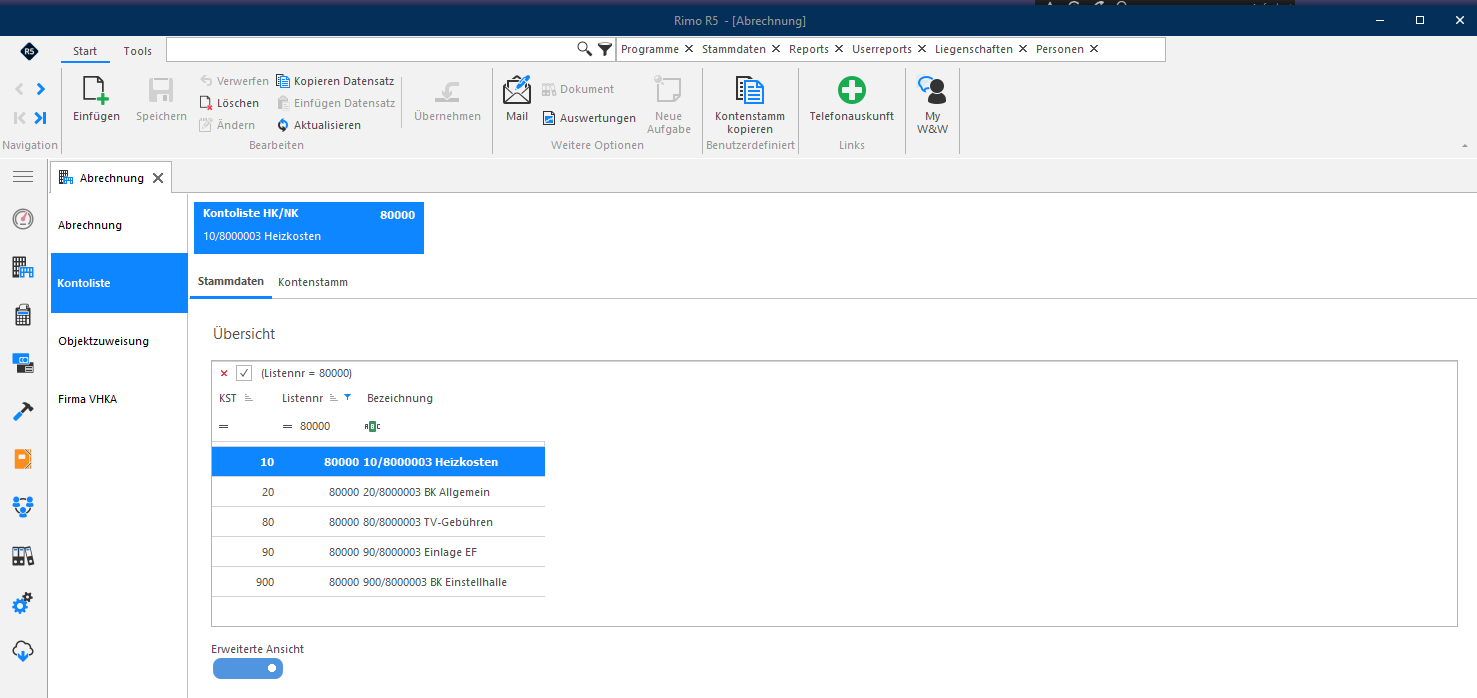Open My W&W user icon
Image resolution: width=1477 pixels, height=698 pixels.
[932, 90]
